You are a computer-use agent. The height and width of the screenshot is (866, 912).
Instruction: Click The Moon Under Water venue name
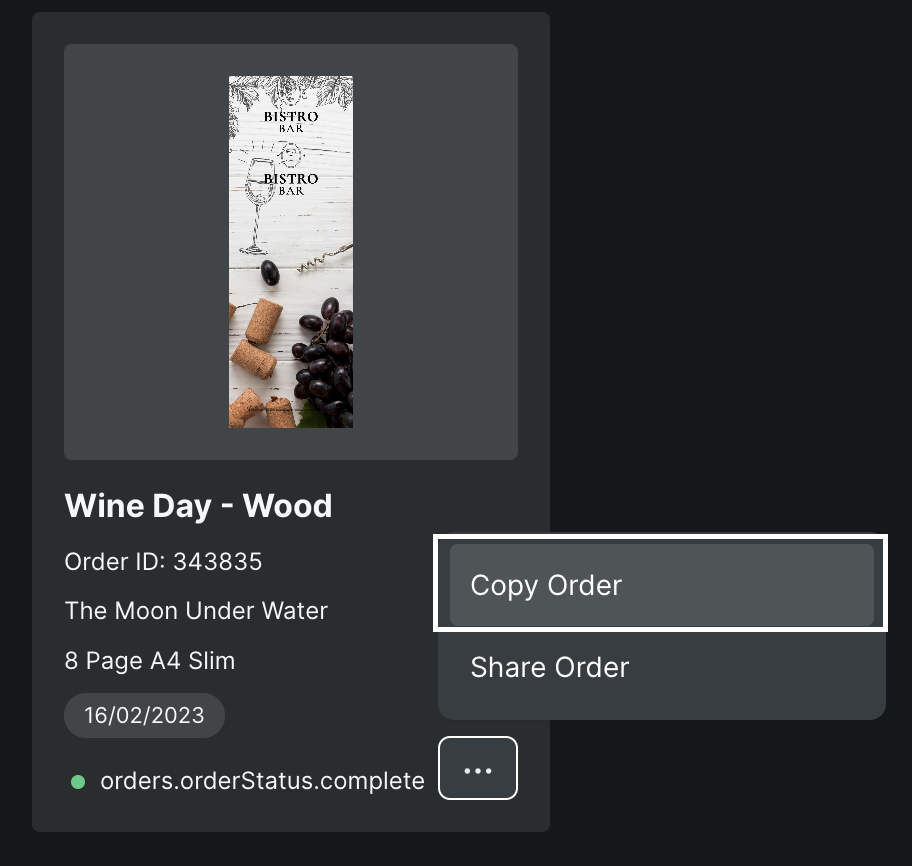196,610
